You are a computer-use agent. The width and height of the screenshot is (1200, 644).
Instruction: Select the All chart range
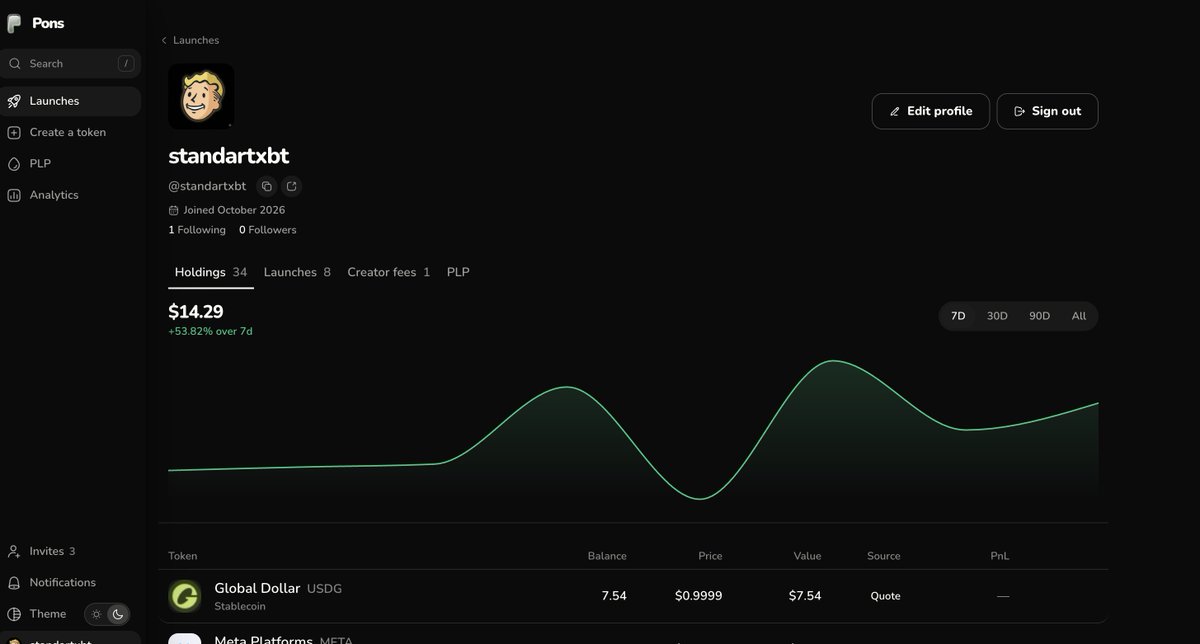[x=1078, y=316]
